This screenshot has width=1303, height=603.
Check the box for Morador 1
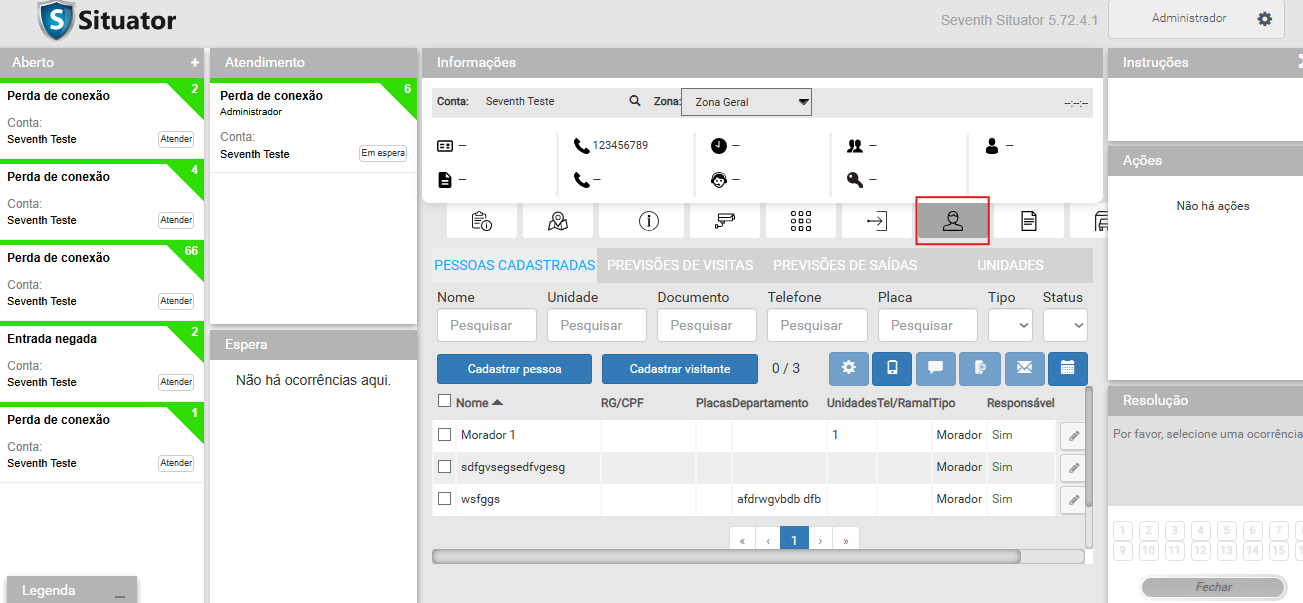click(445, 435)
